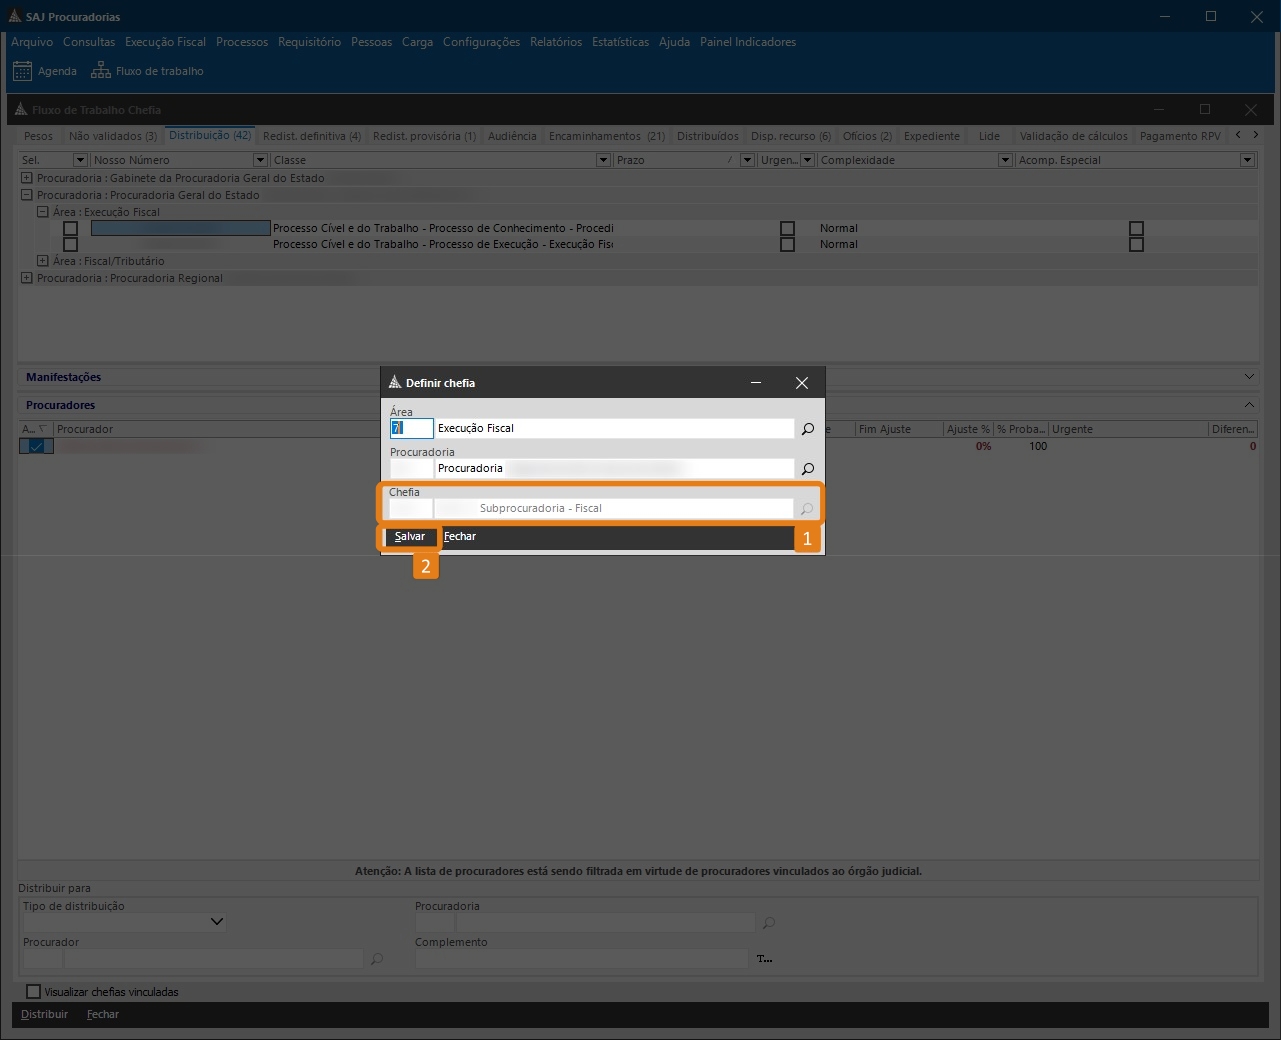Switch to Pagamento RPV tab

1180,136
